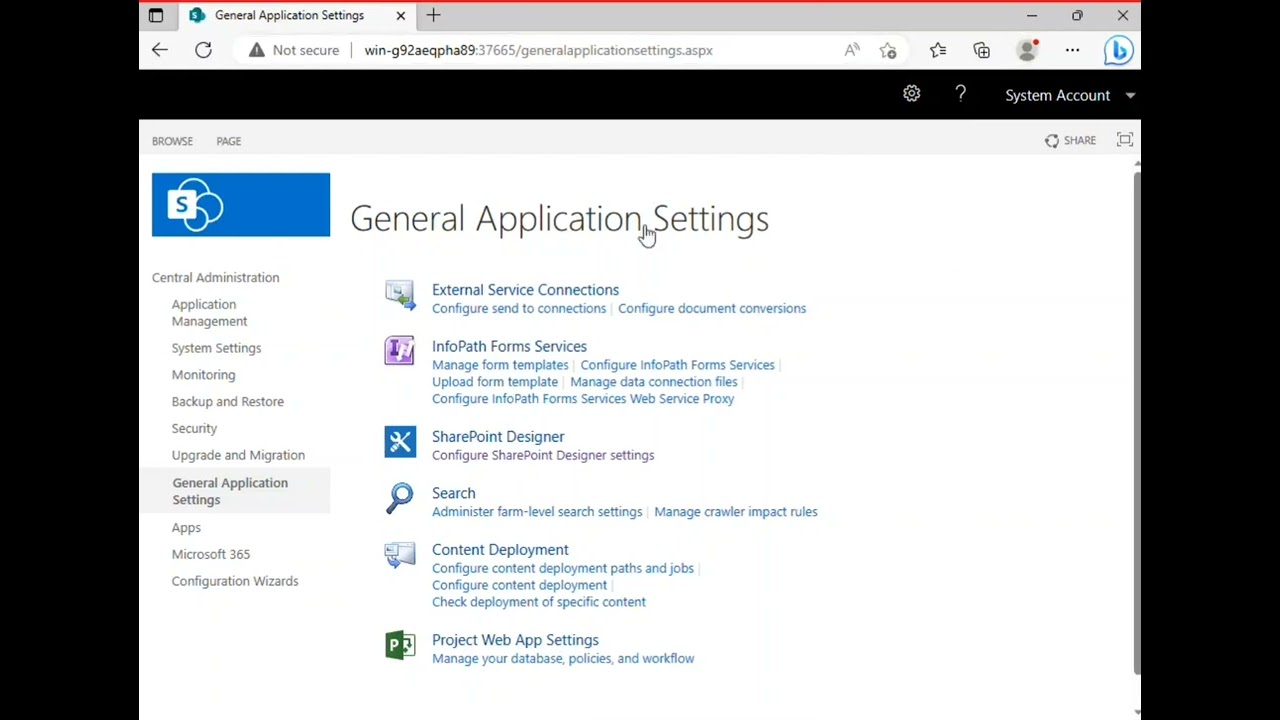Open External Service Connections heading link
Viewport: 1280px width, 720px height.
[x=525, y=290]
